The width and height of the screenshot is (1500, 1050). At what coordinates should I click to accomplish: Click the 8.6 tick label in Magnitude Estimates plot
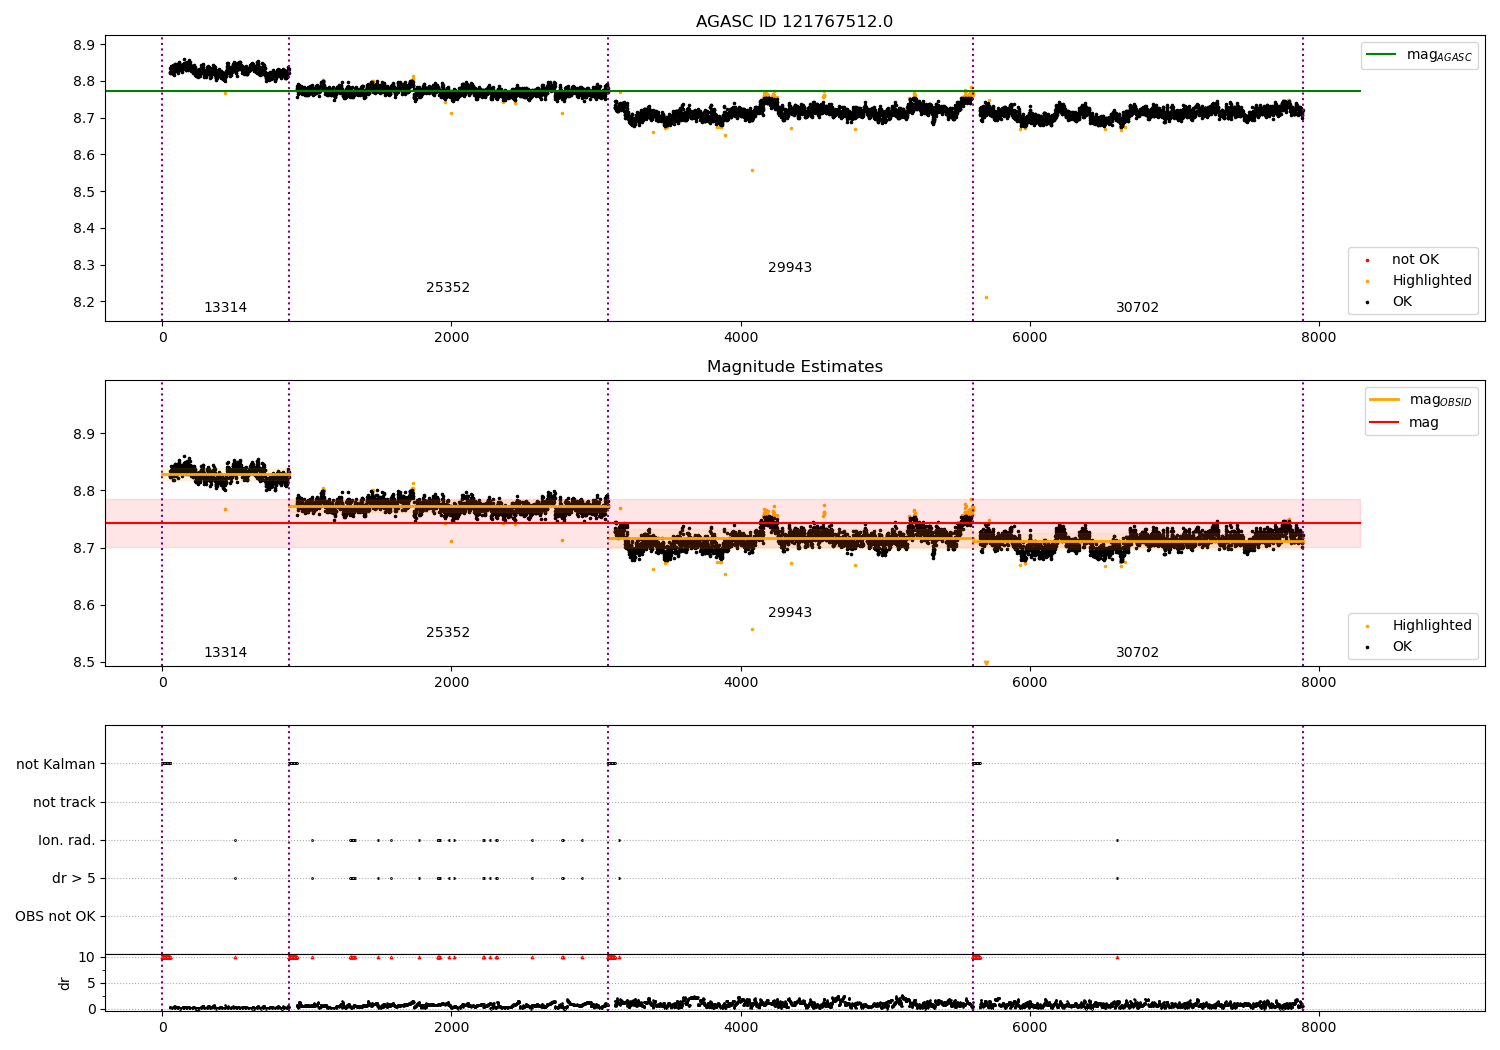[84, 605]
